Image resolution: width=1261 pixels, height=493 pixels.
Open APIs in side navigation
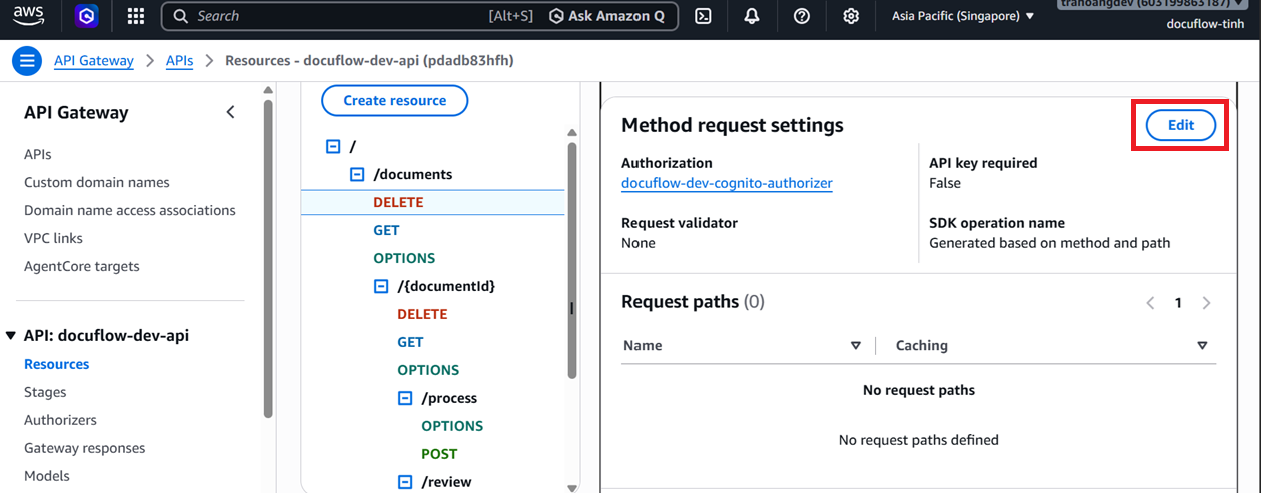[x=38, y=154]
